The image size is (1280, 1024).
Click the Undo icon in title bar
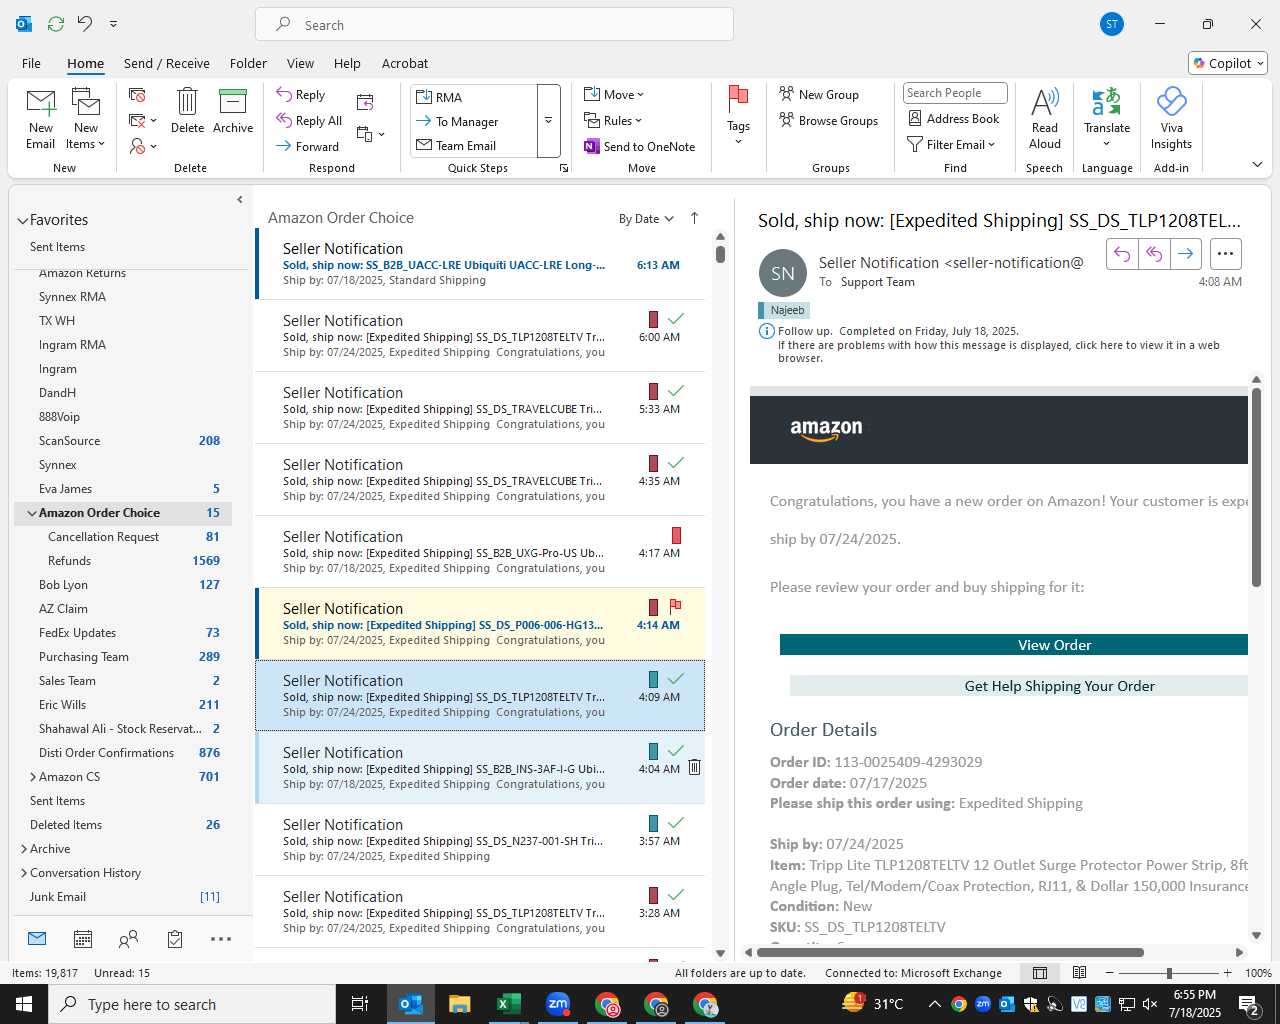(85, 24)
